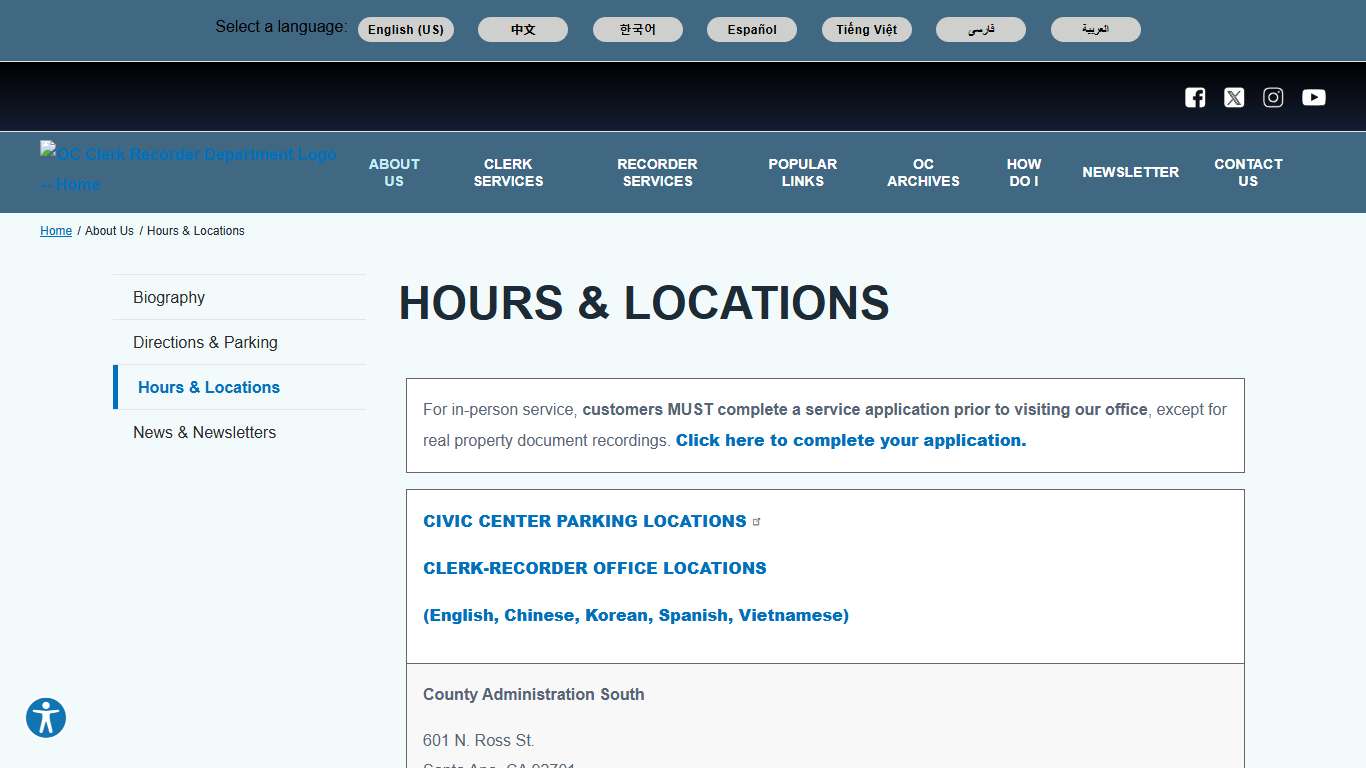1366x768 pixels.
Task: Click here to complete your application link
Action: [850, 440]
